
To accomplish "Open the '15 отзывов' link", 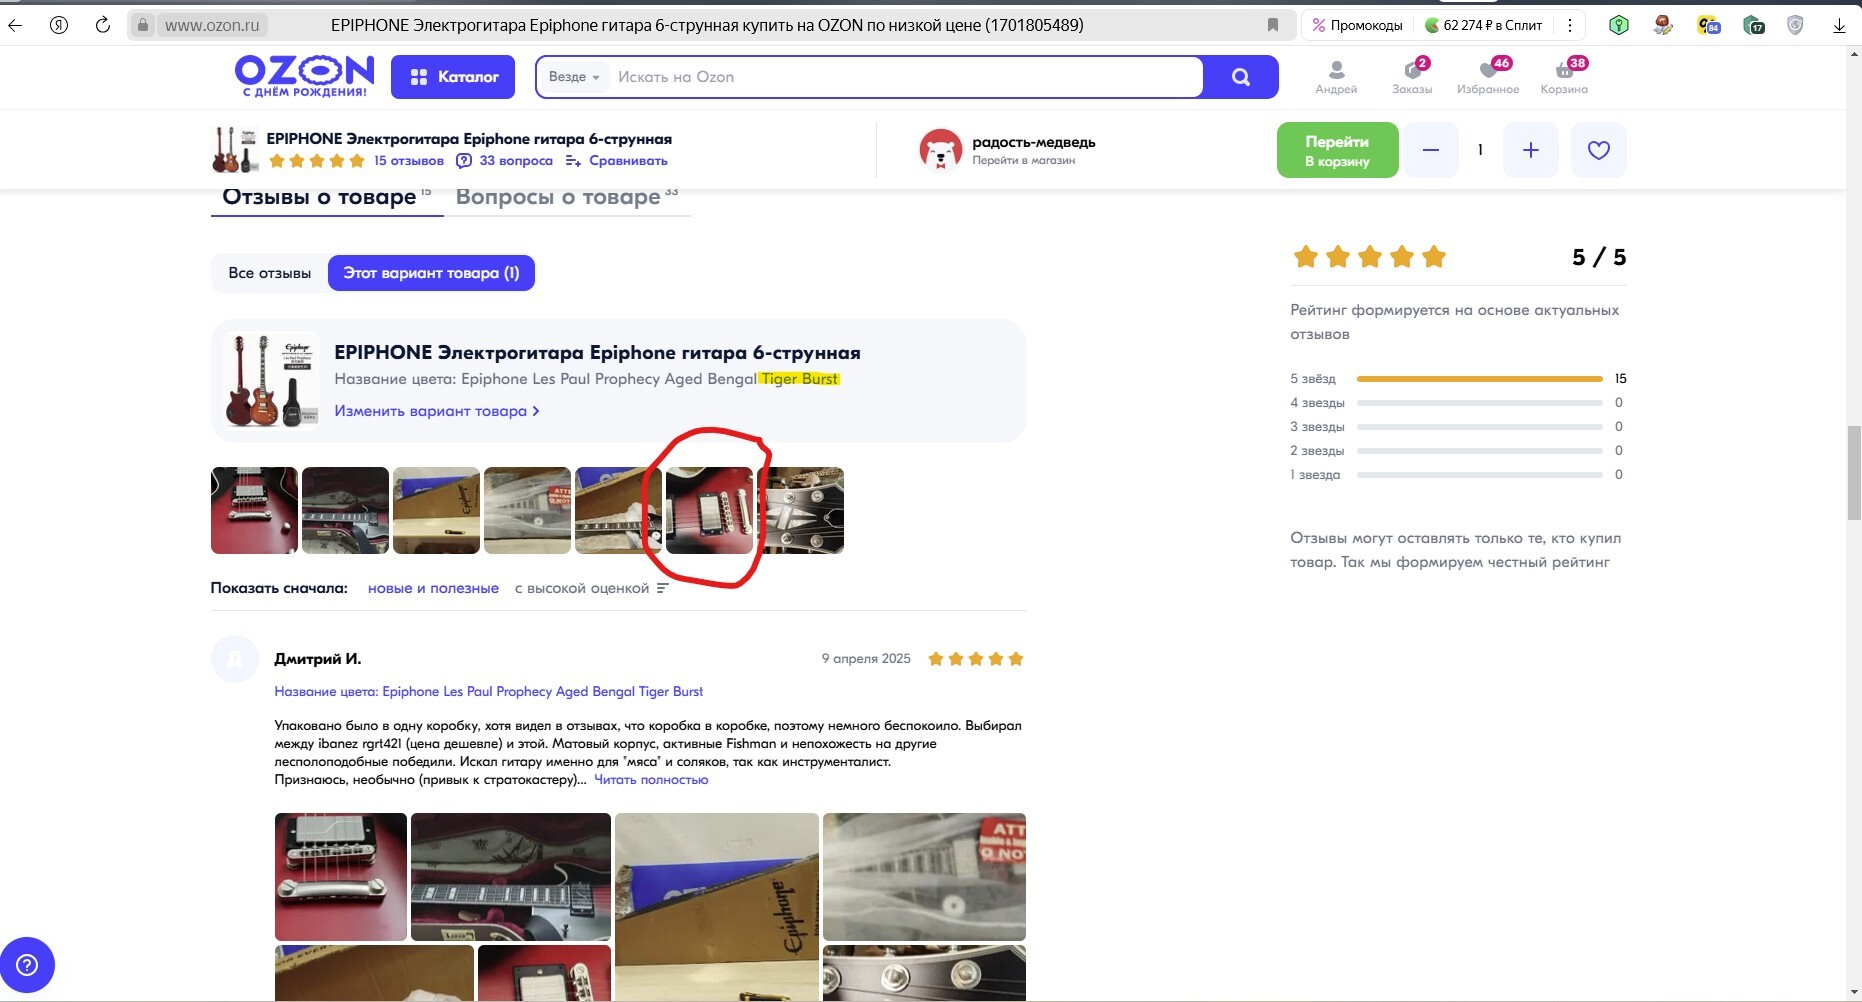I will (x=408, y=161).
